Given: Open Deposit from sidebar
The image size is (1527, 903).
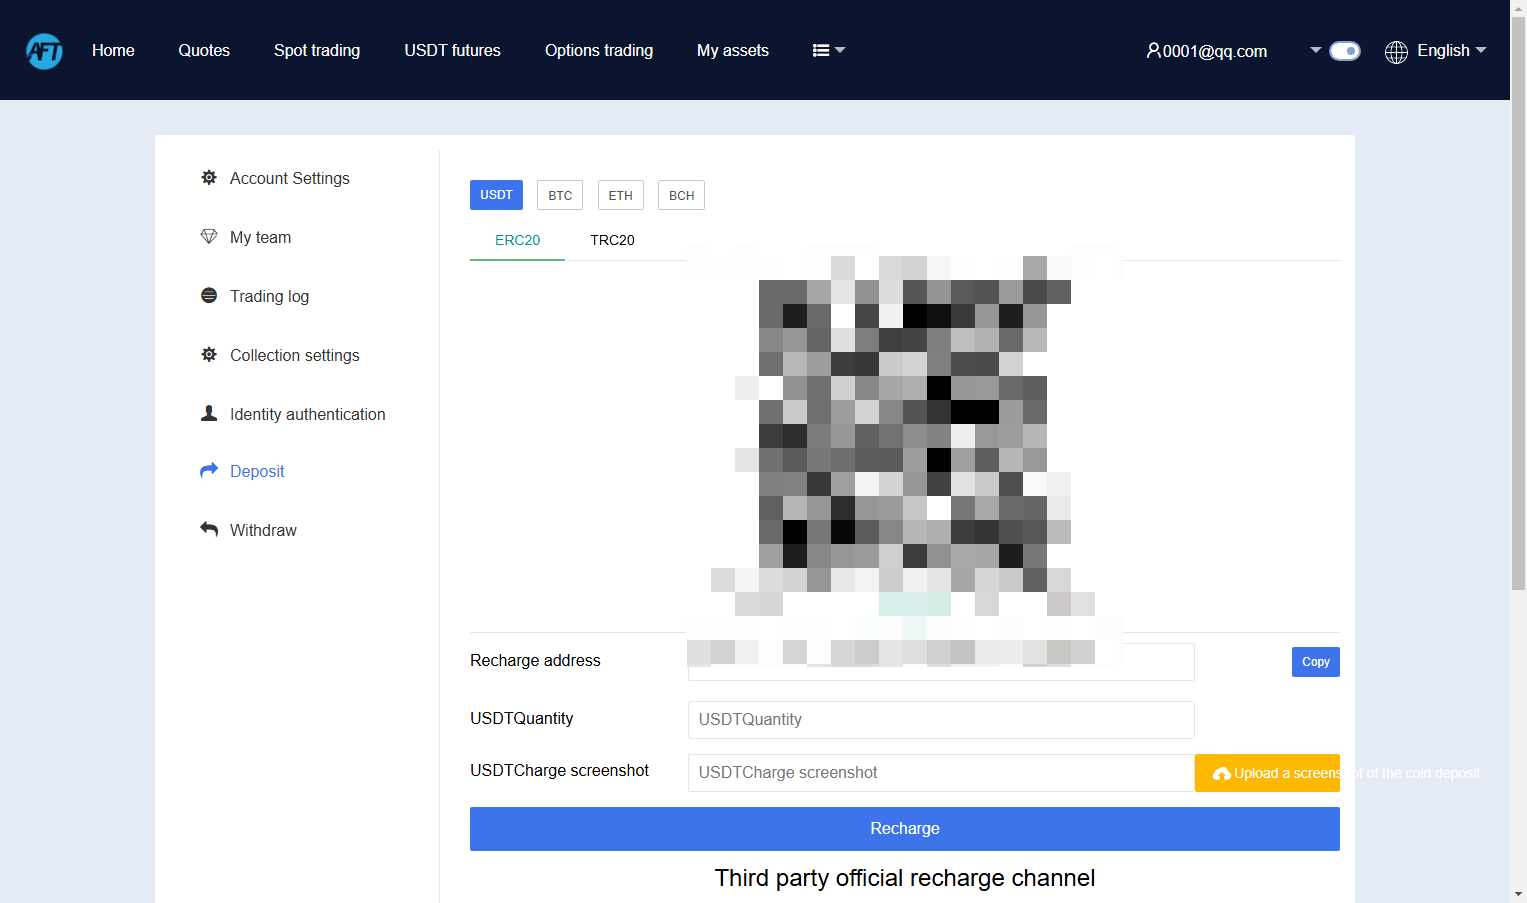Looking at the screenshot, I should pos(257,471).
